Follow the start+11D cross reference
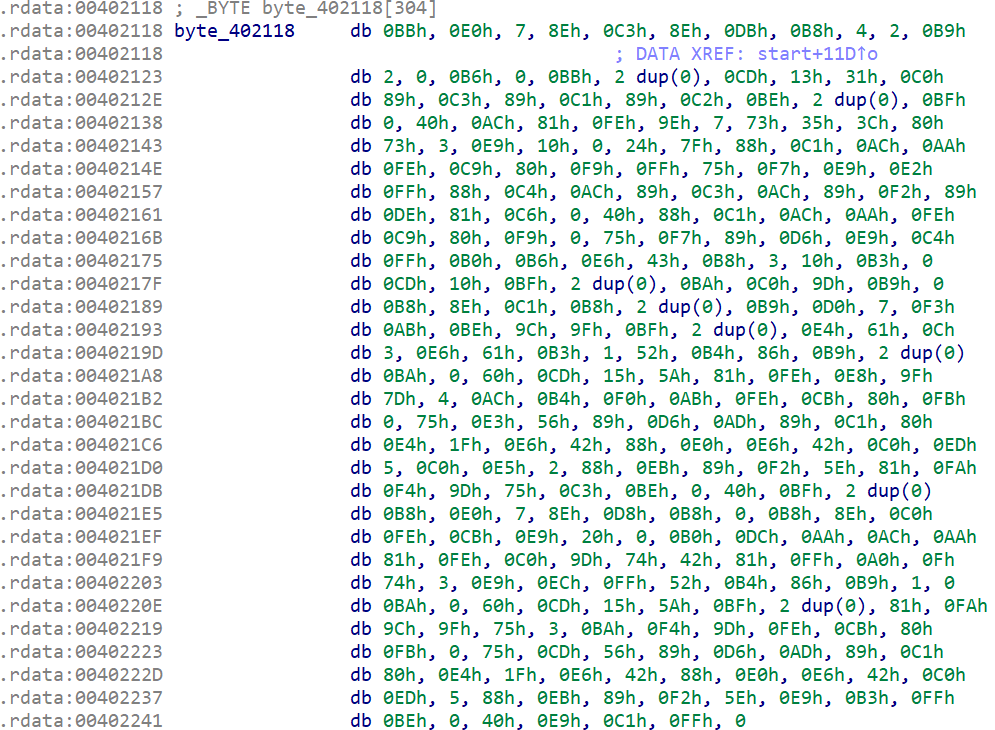Screen dimensions: 995x730 click(x=817, y=54)
